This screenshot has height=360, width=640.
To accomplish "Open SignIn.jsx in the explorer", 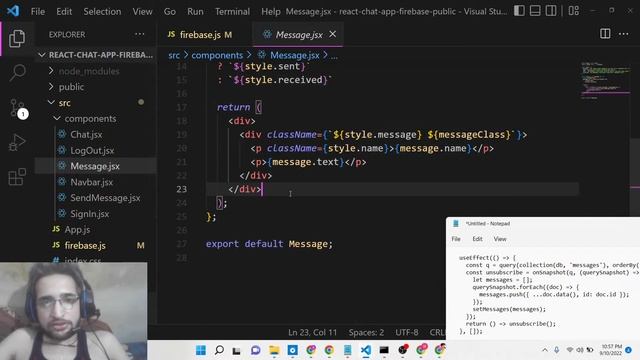I will pos(96,213).
